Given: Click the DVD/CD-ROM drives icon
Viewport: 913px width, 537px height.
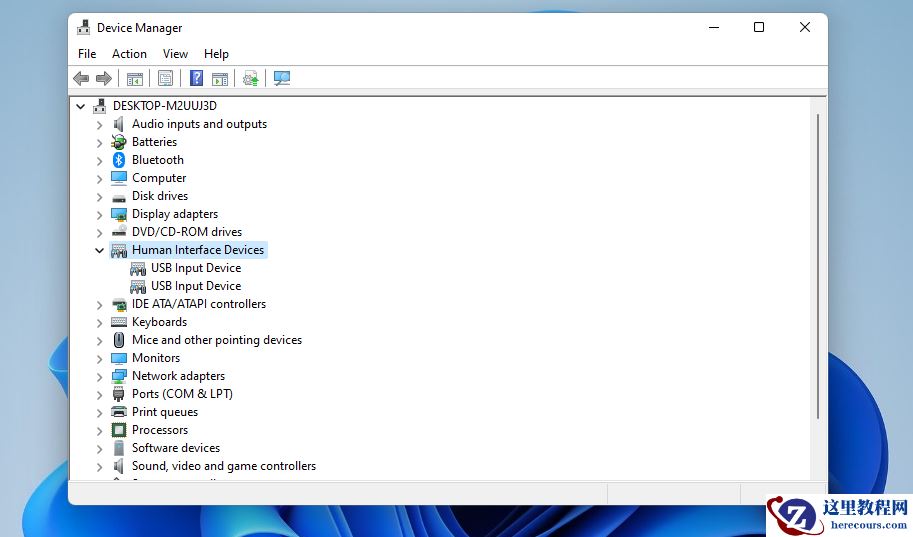Looking at the screenshot, I should (119, 232).
